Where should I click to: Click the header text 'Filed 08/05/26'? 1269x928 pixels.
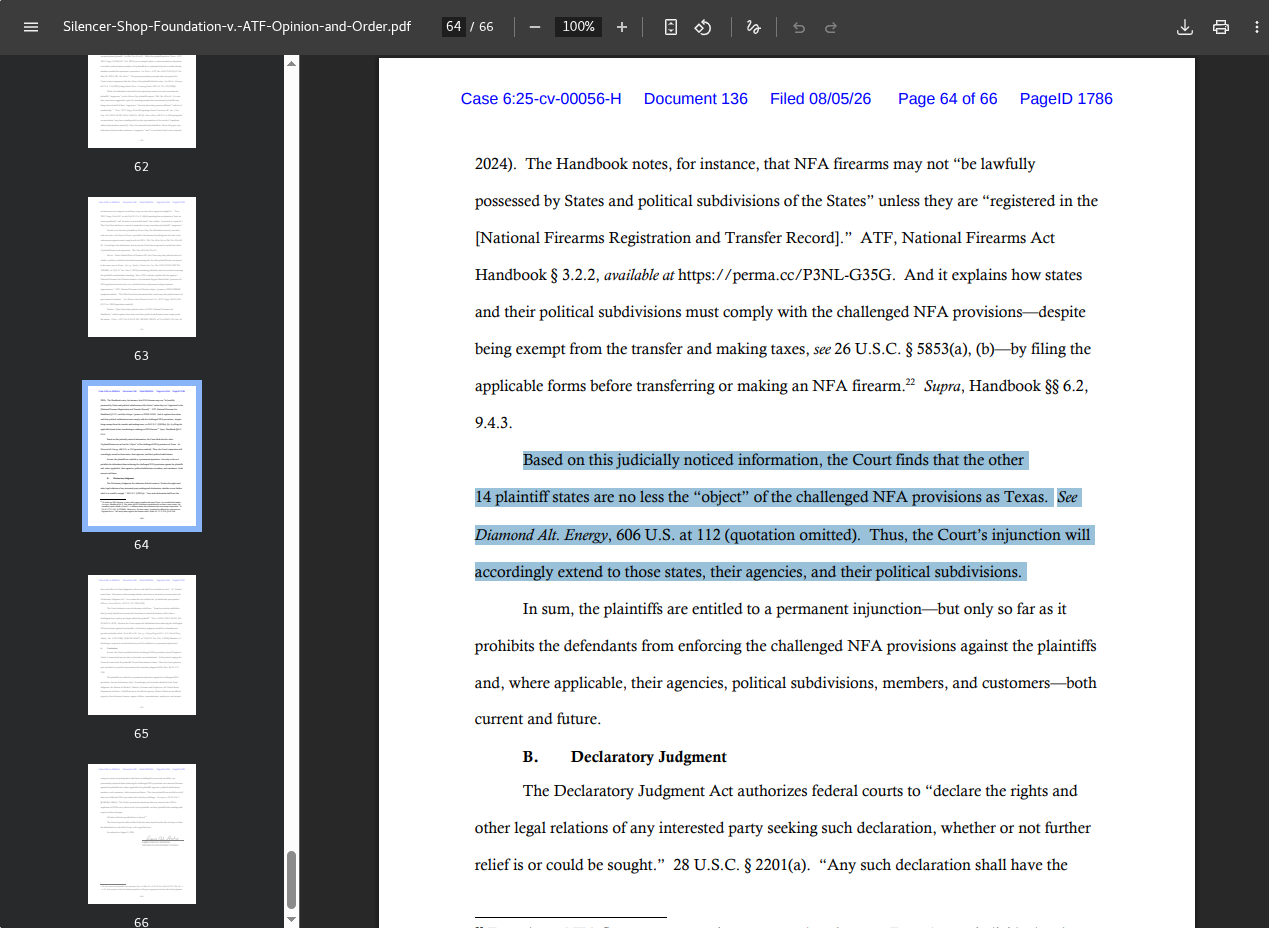tap(821, 99)
